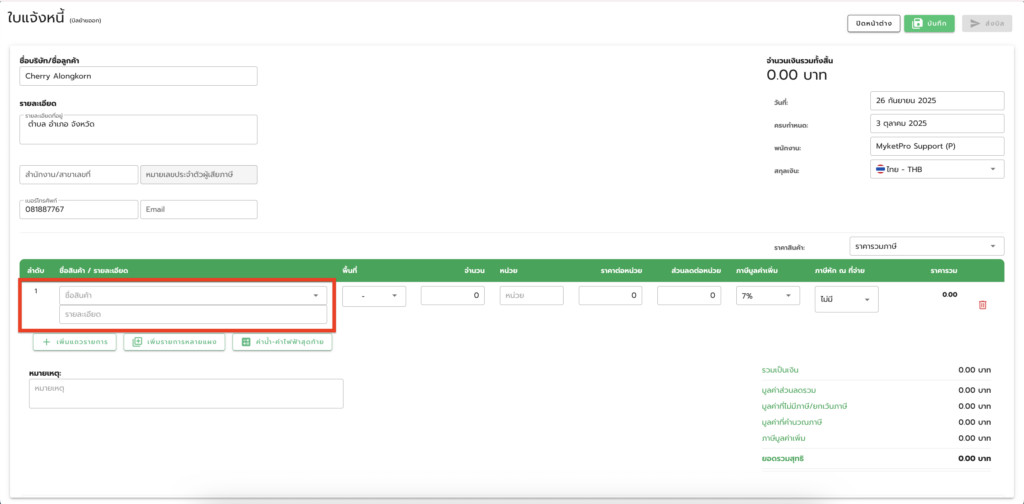The width and height of the screenshot is (1024, 504).
Task: Open the product name (ชื่อสินค้า) dropdown
Action: 192,296
